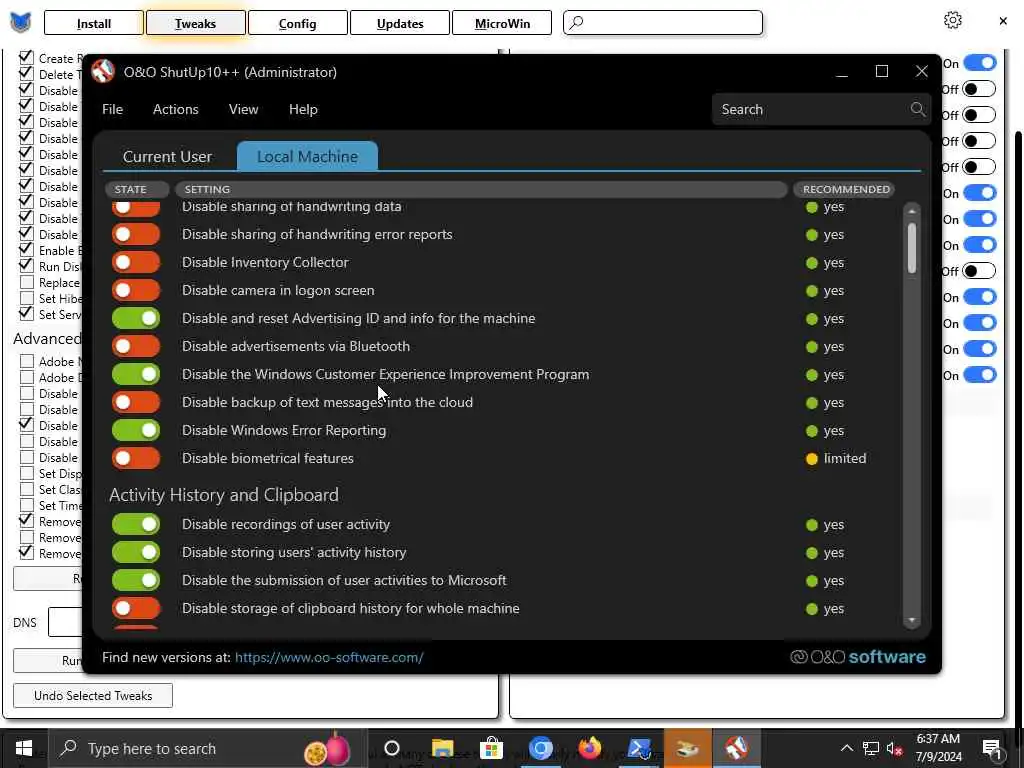
Task: Open MicroWin tab in WinUtil
Action: pos(502,24)
